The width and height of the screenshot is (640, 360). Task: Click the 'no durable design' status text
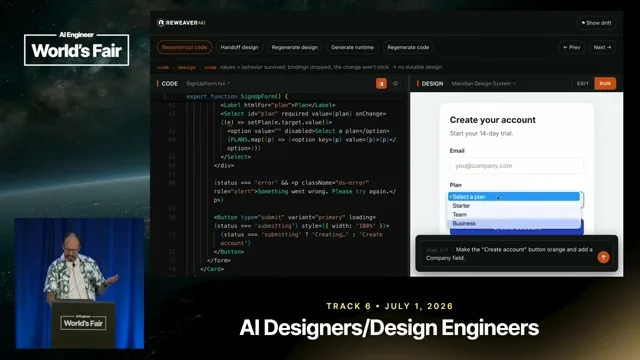(420, 67)
